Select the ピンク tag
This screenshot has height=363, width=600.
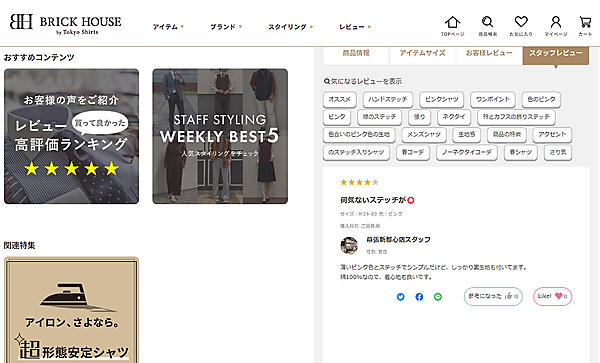pos(337,117)
